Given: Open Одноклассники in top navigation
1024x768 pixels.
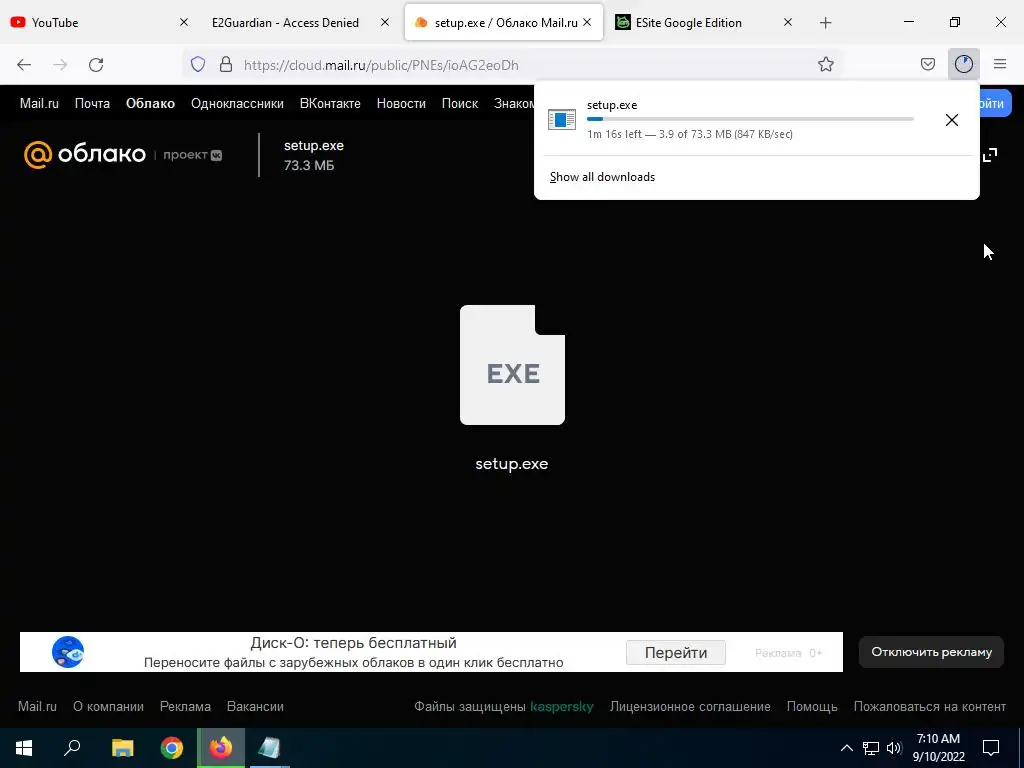Looking at the screenshot, I should pyautogui.click(x=237, y=103).
